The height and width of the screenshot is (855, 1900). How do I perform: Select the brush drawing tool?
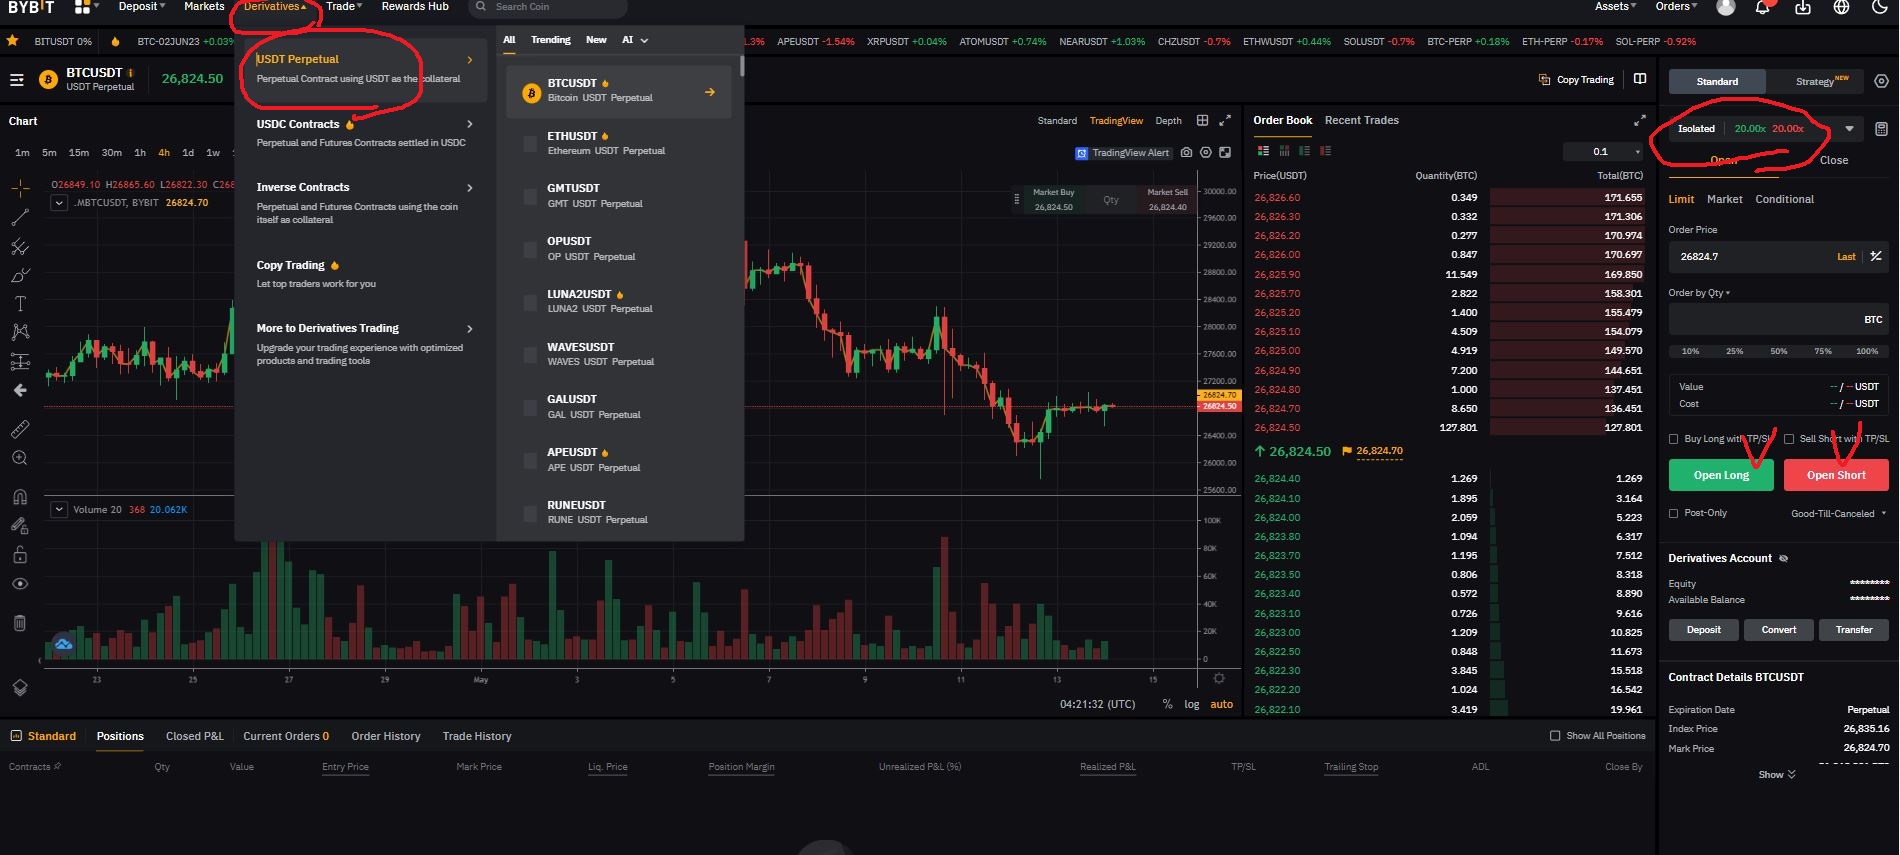click(x=20, y=275)
